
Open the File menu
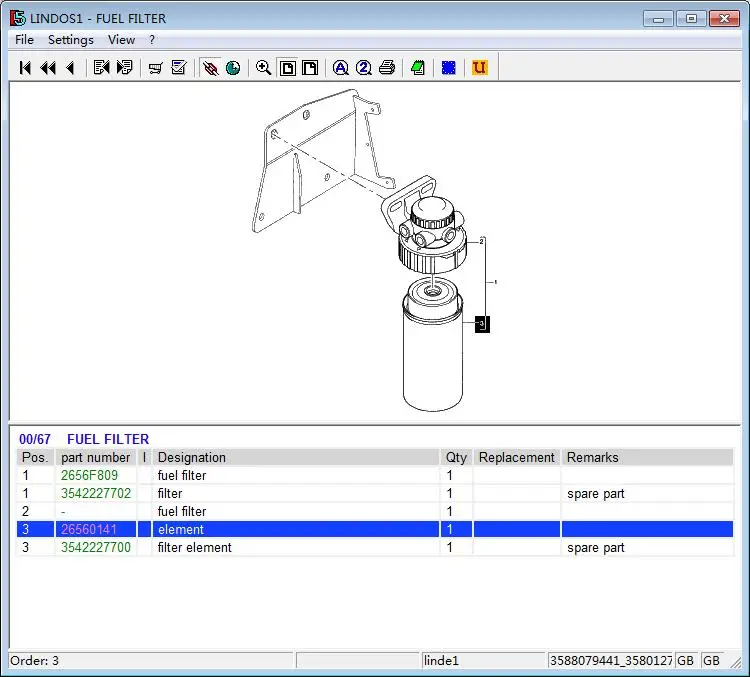[x=24, y=40]
